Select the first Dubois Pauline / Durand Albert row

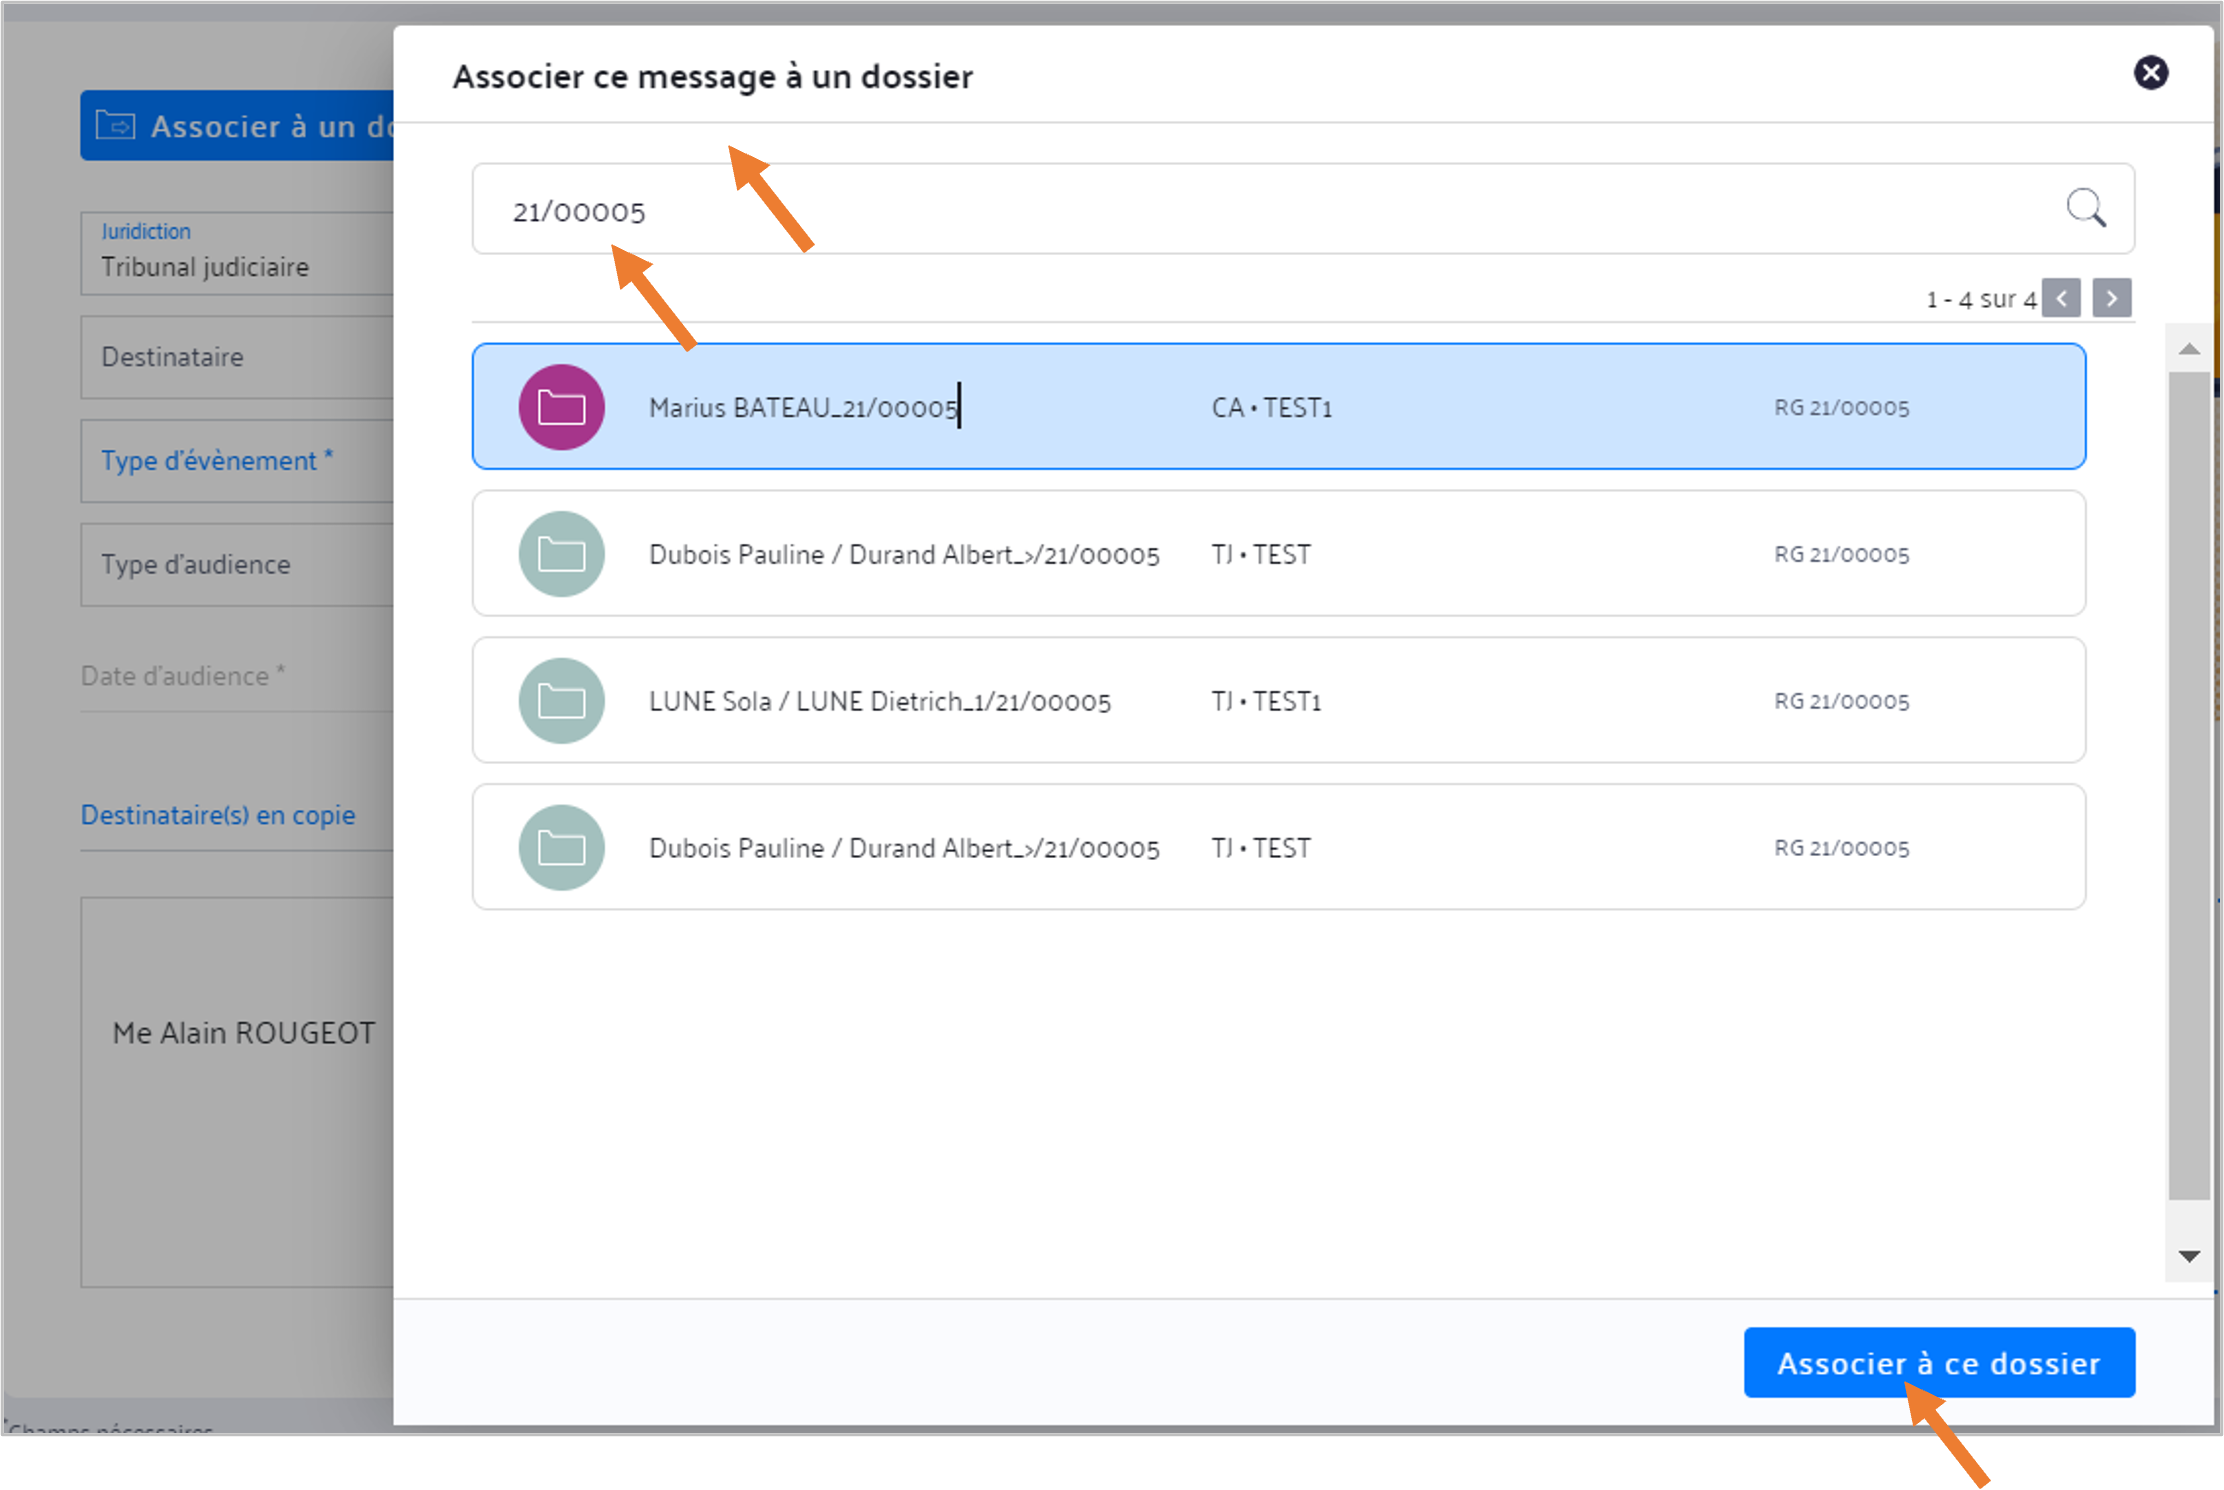point(1279,554)
